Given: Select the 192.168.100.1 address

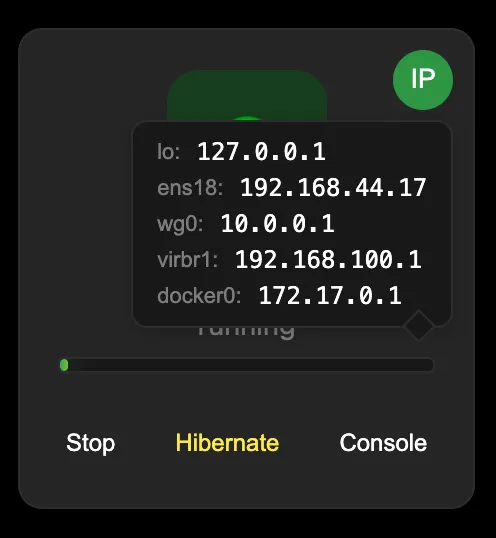Looking at the screenshot, I should [x=328, y=260].
